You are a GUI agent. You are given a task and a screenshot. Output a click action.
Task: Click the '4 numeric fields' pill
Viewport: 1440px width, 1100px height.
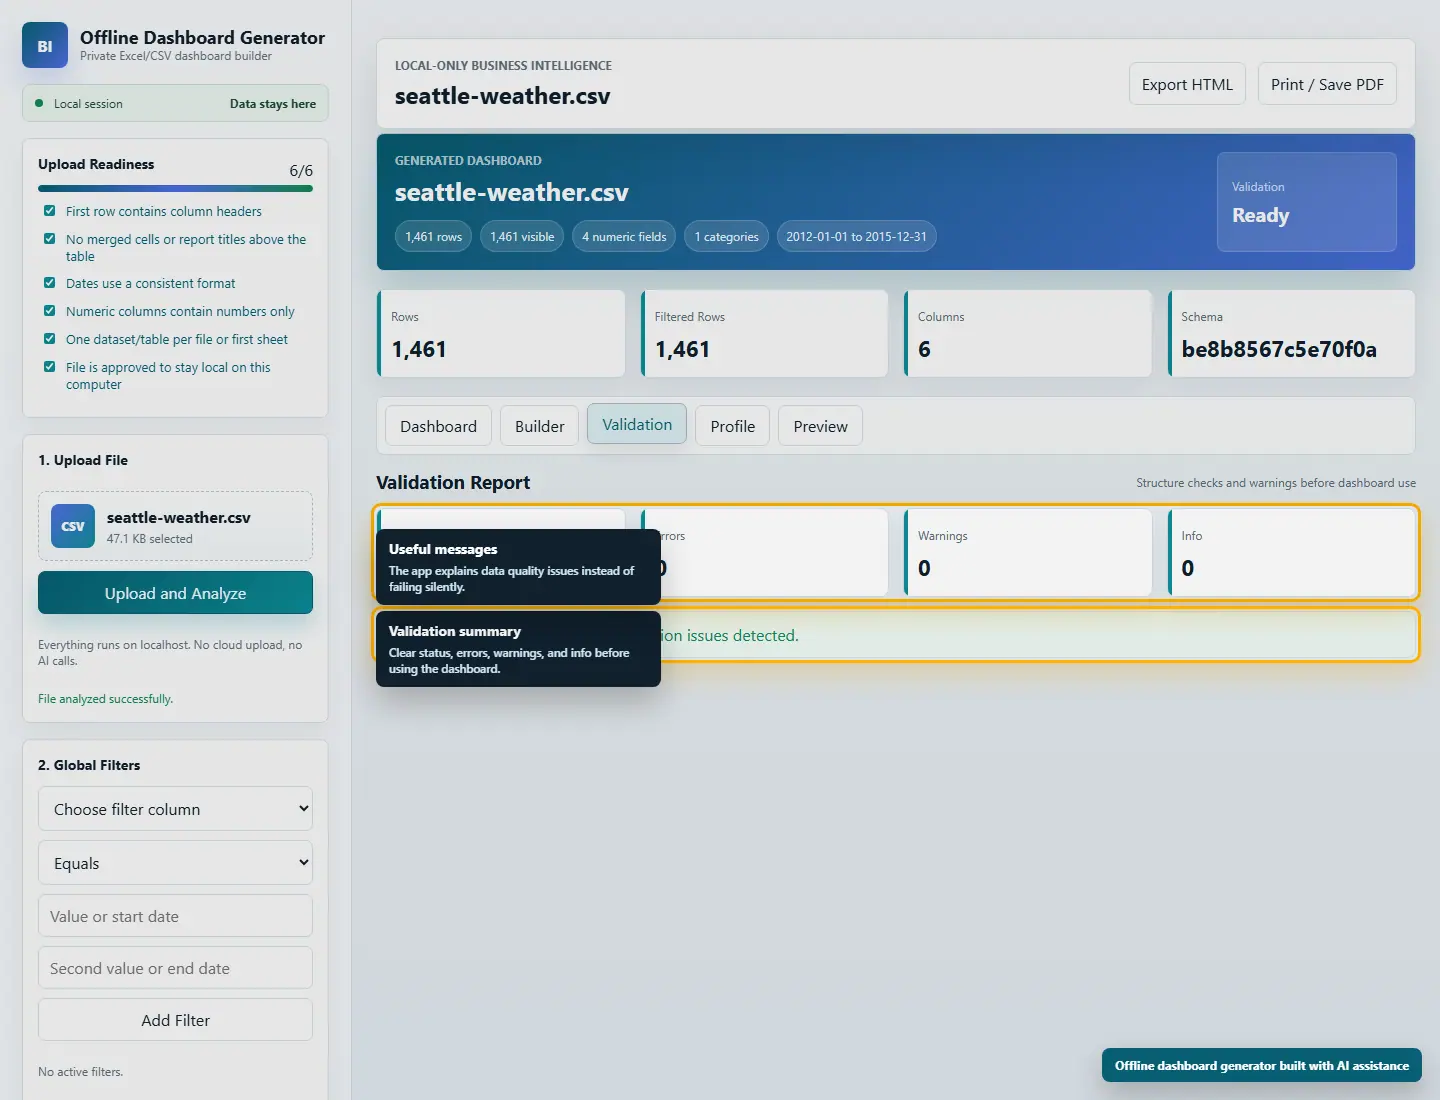(624, 236)
